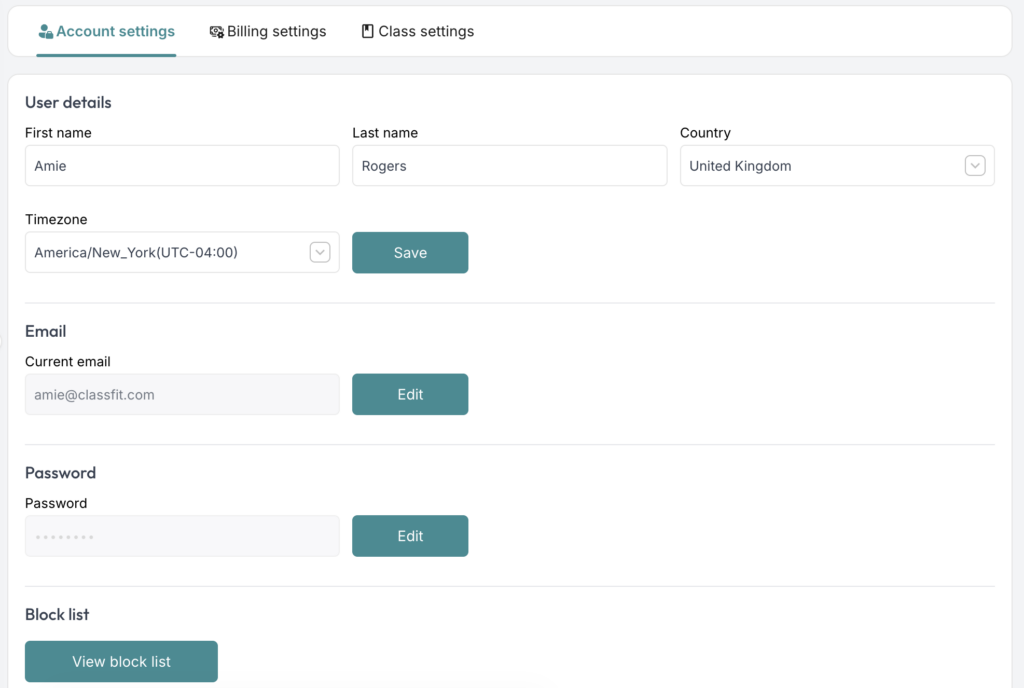The width and height of the screenshot is (1024, 688).
Task: Open the Timezone dropdown showing America/New_York
Action: coord(182,252)
